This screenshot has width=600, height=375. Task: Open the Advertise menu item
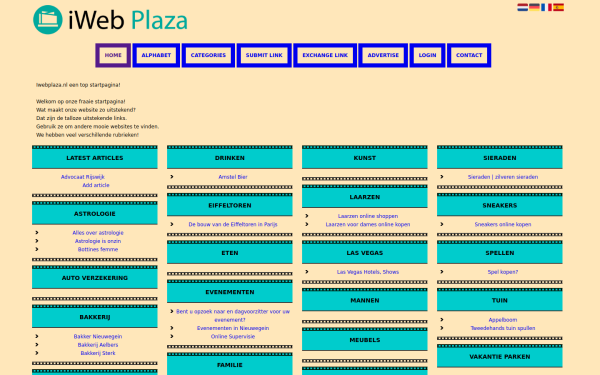pyautogui.click(x=383, y=55)
